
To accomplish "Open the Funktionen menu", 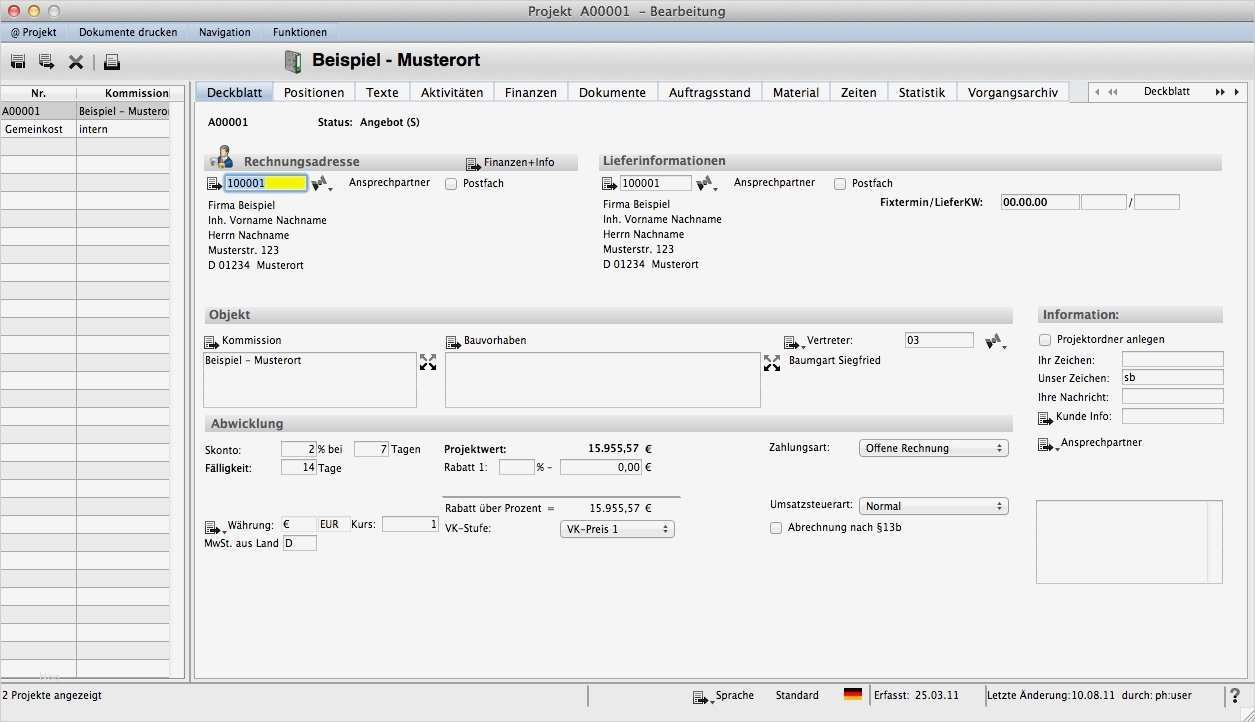I will coord(300,32).
